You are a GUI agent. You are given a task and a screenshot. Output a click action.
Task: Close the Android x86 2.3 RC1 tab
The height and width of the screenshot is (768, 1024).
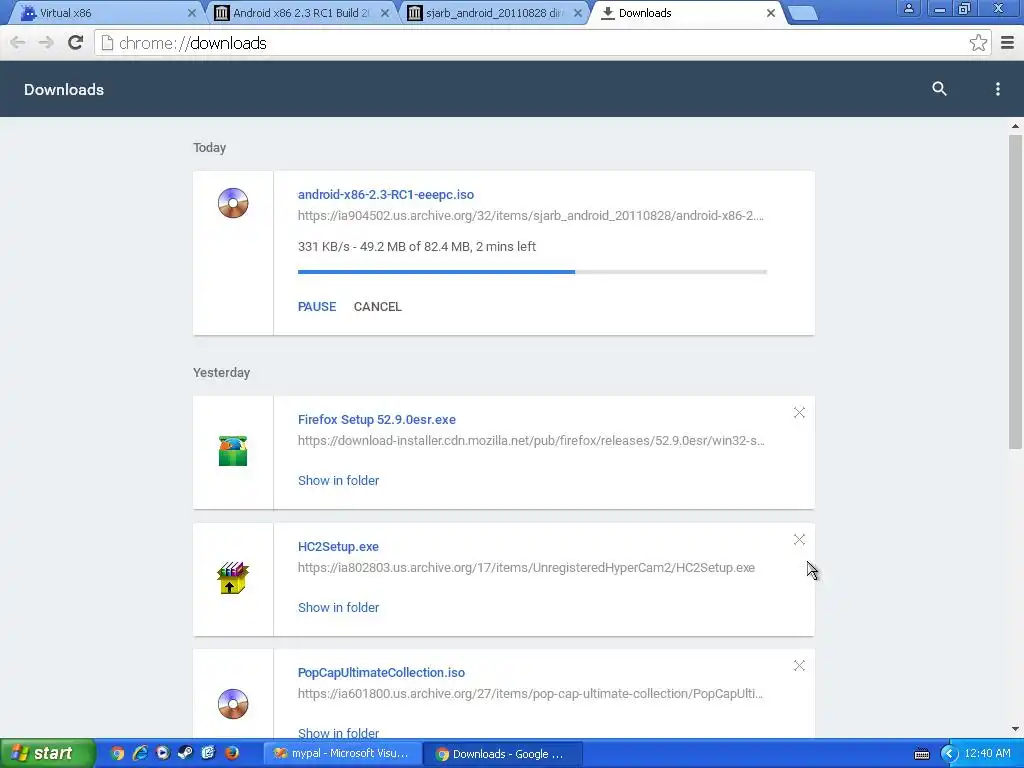(385, 13)
